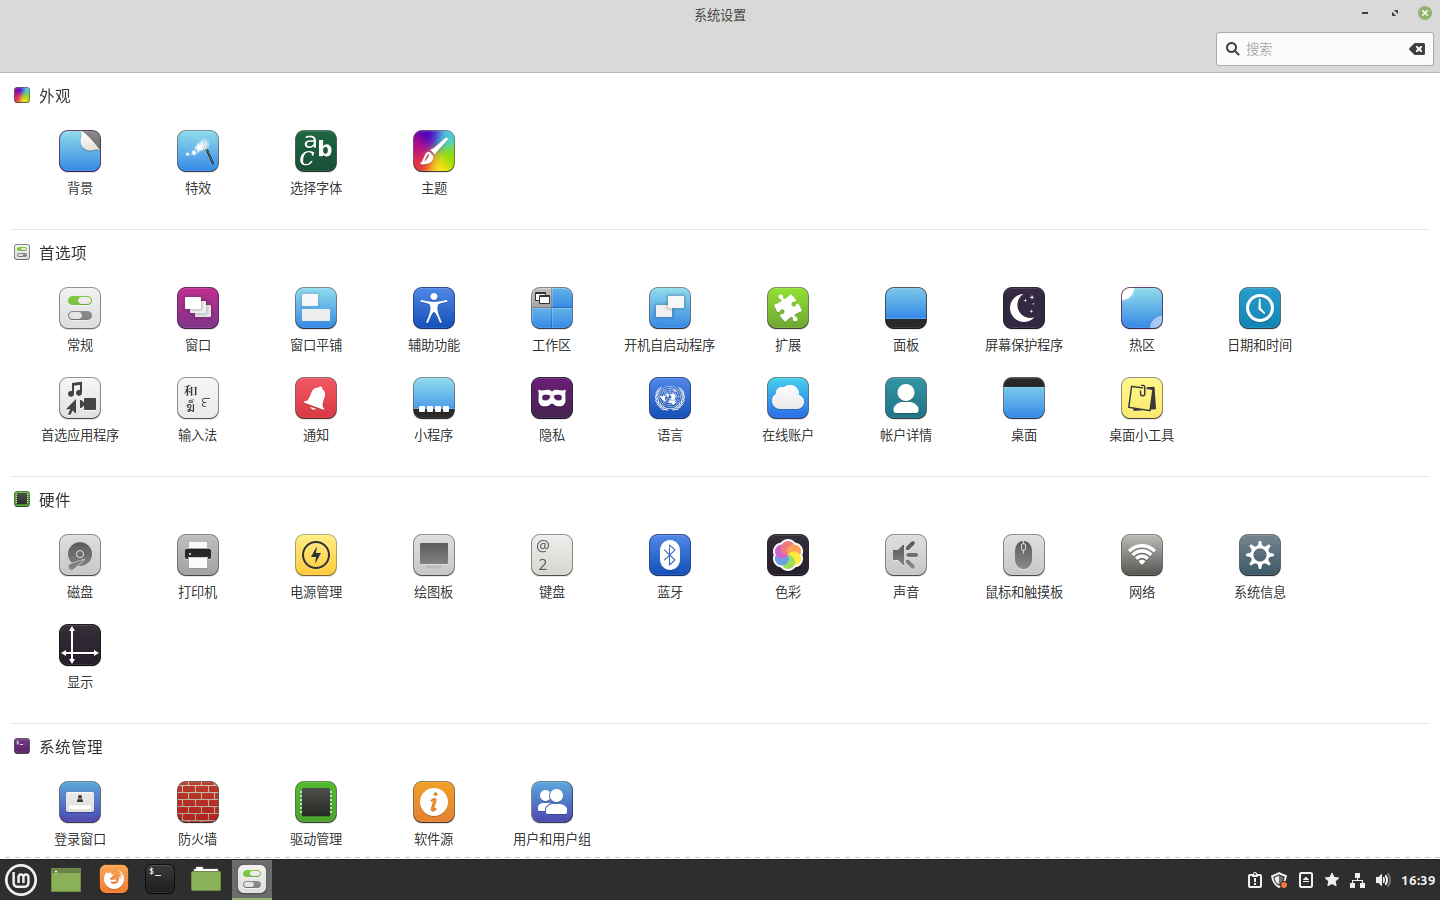Open 磁盘 disks utility
Viewport: 1440px width, 900px height.
80,567
